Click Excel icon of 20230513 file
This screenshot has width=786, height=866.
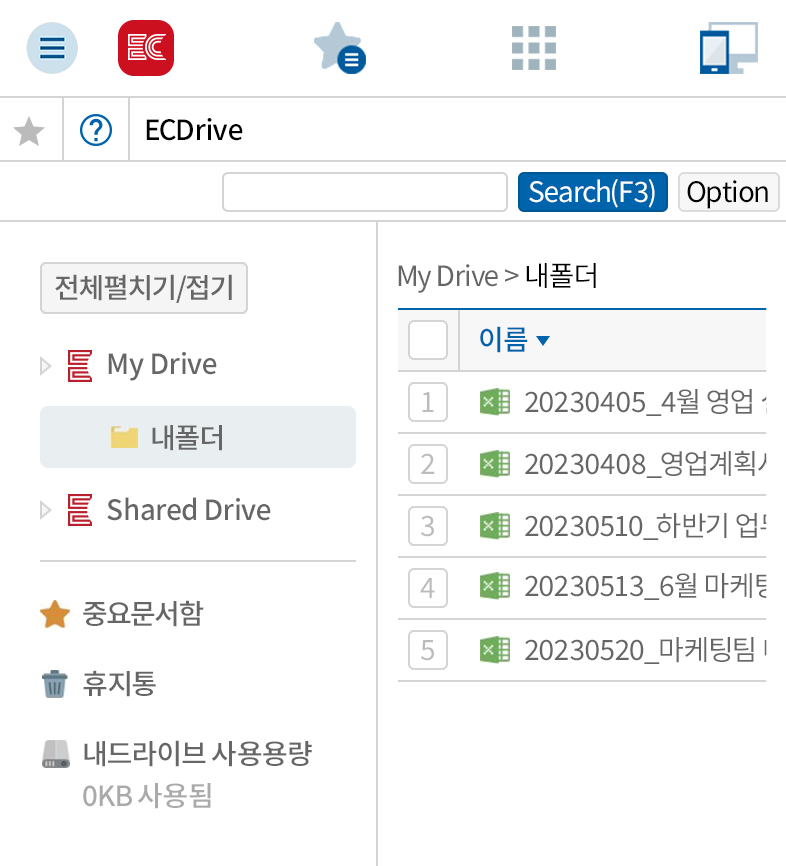(495, 587)
